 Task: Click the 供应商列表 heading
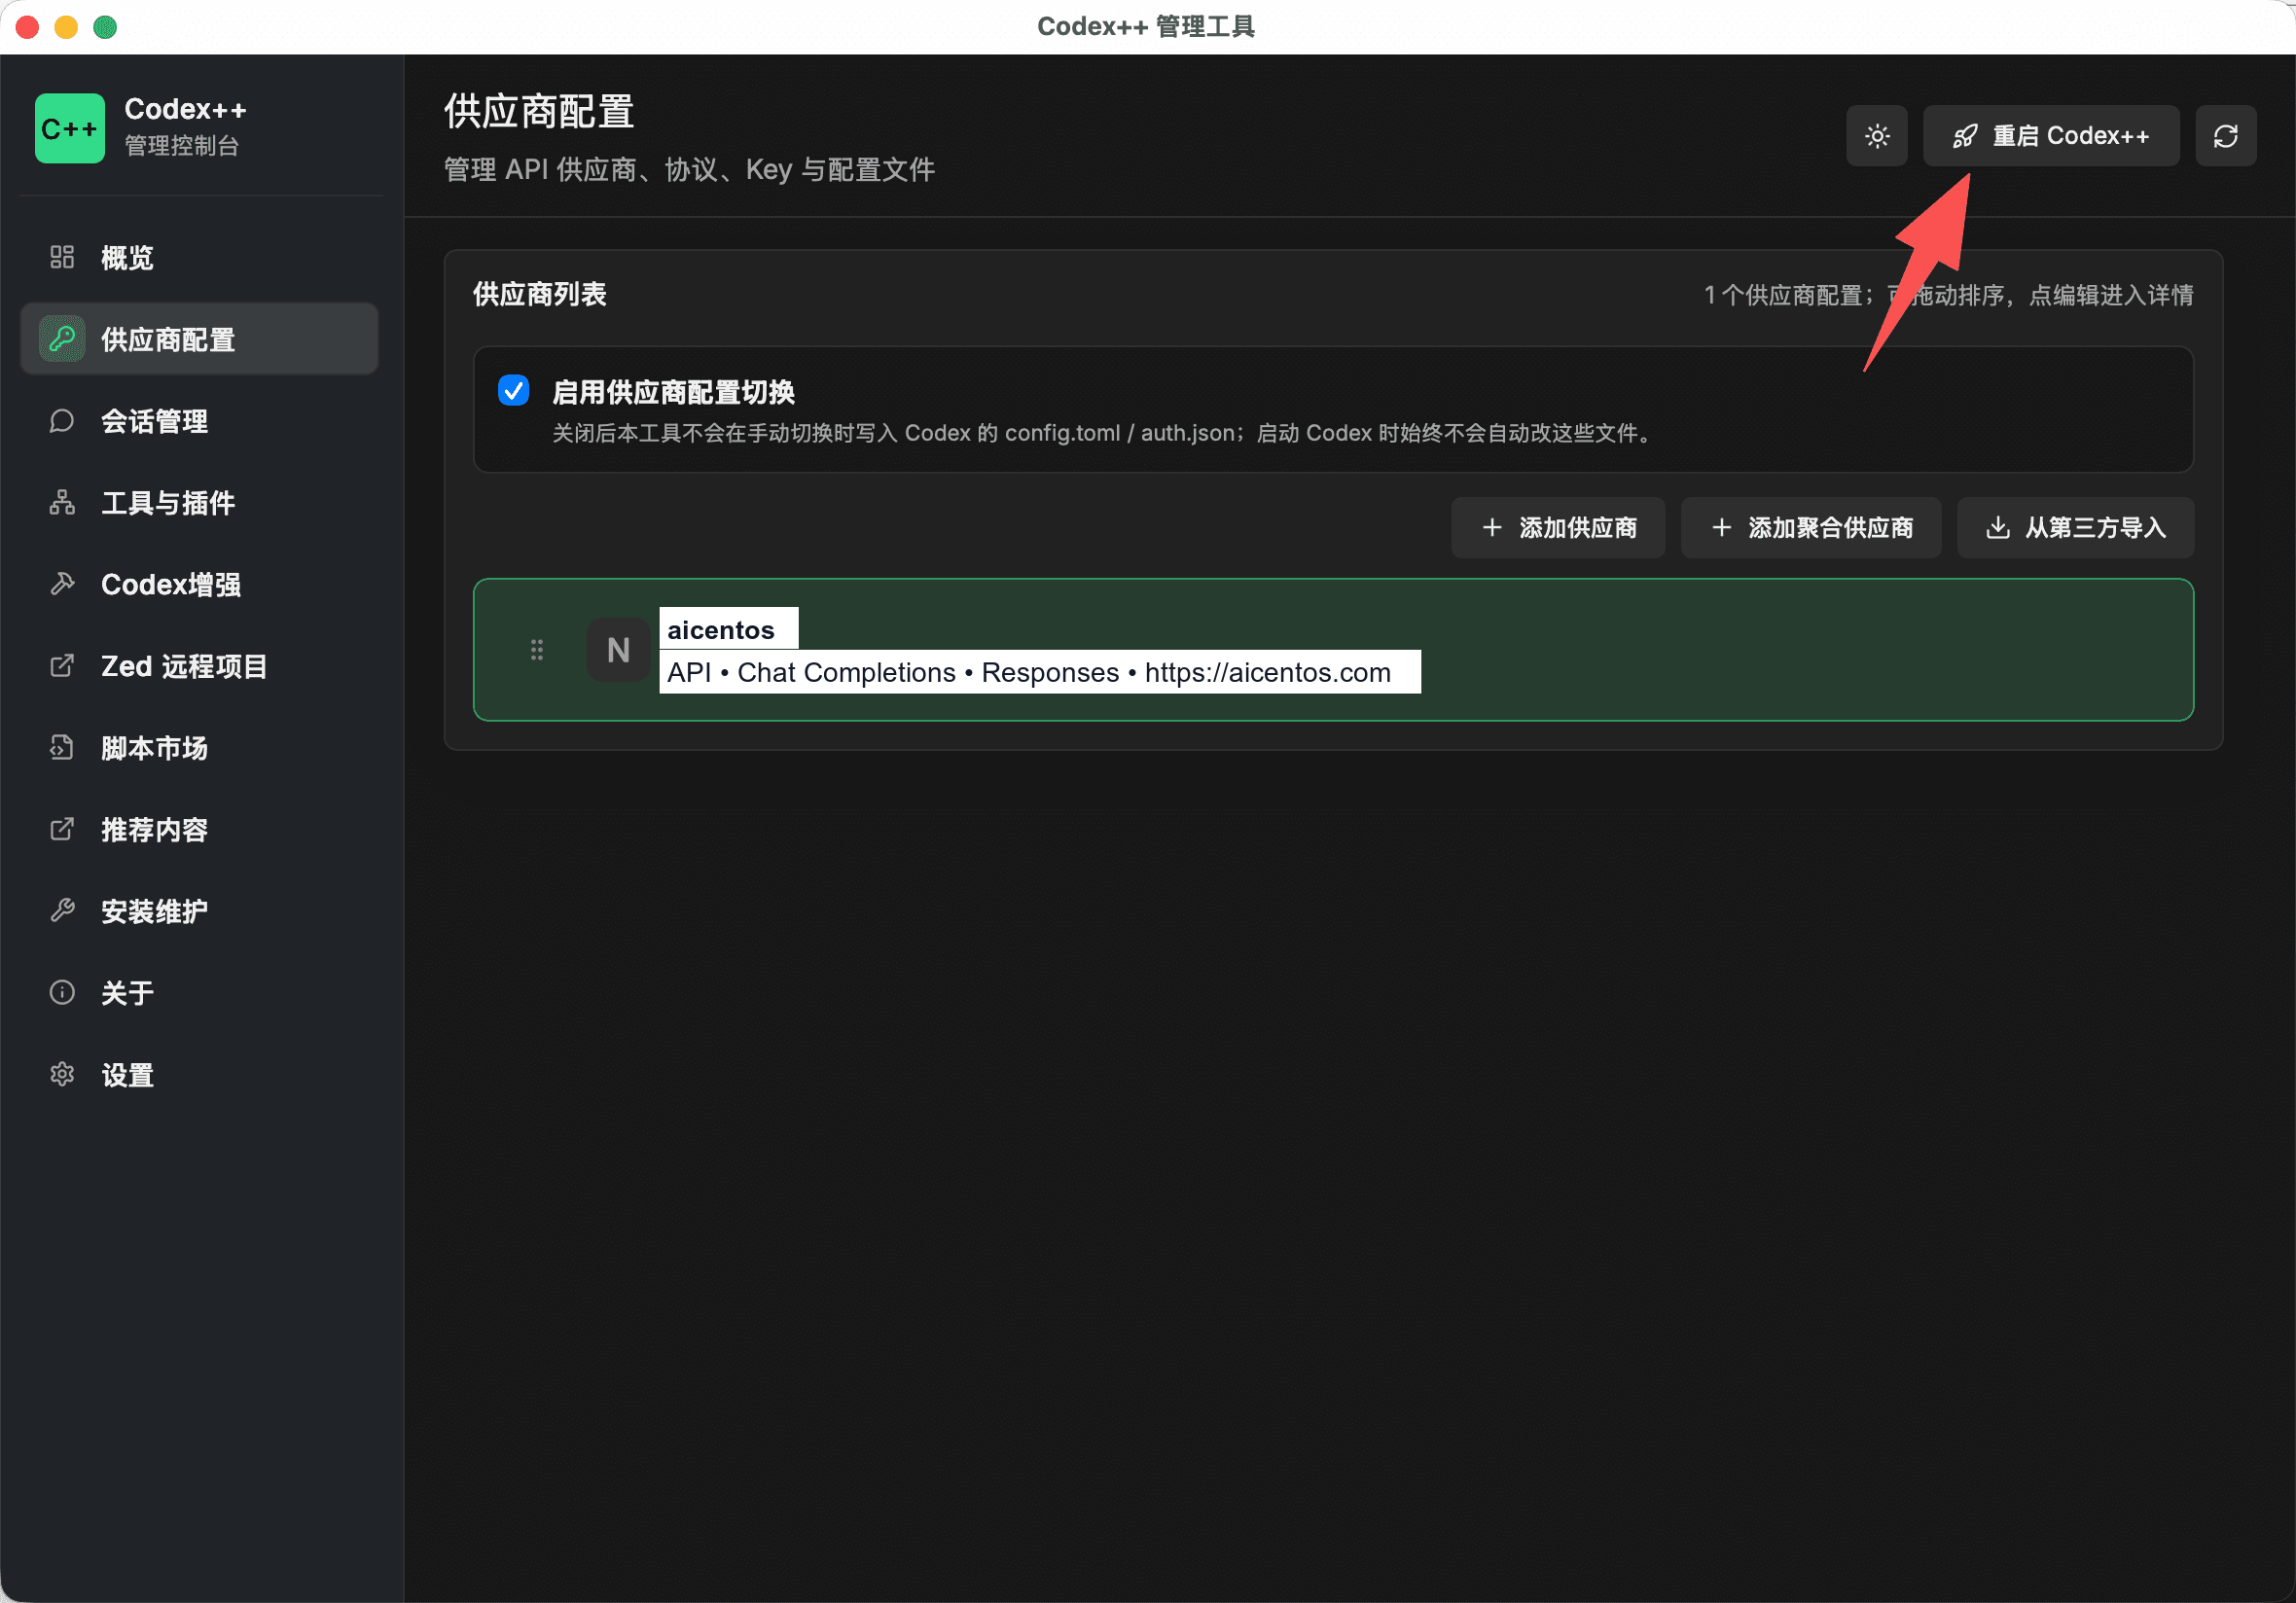(x=539, y=294)
